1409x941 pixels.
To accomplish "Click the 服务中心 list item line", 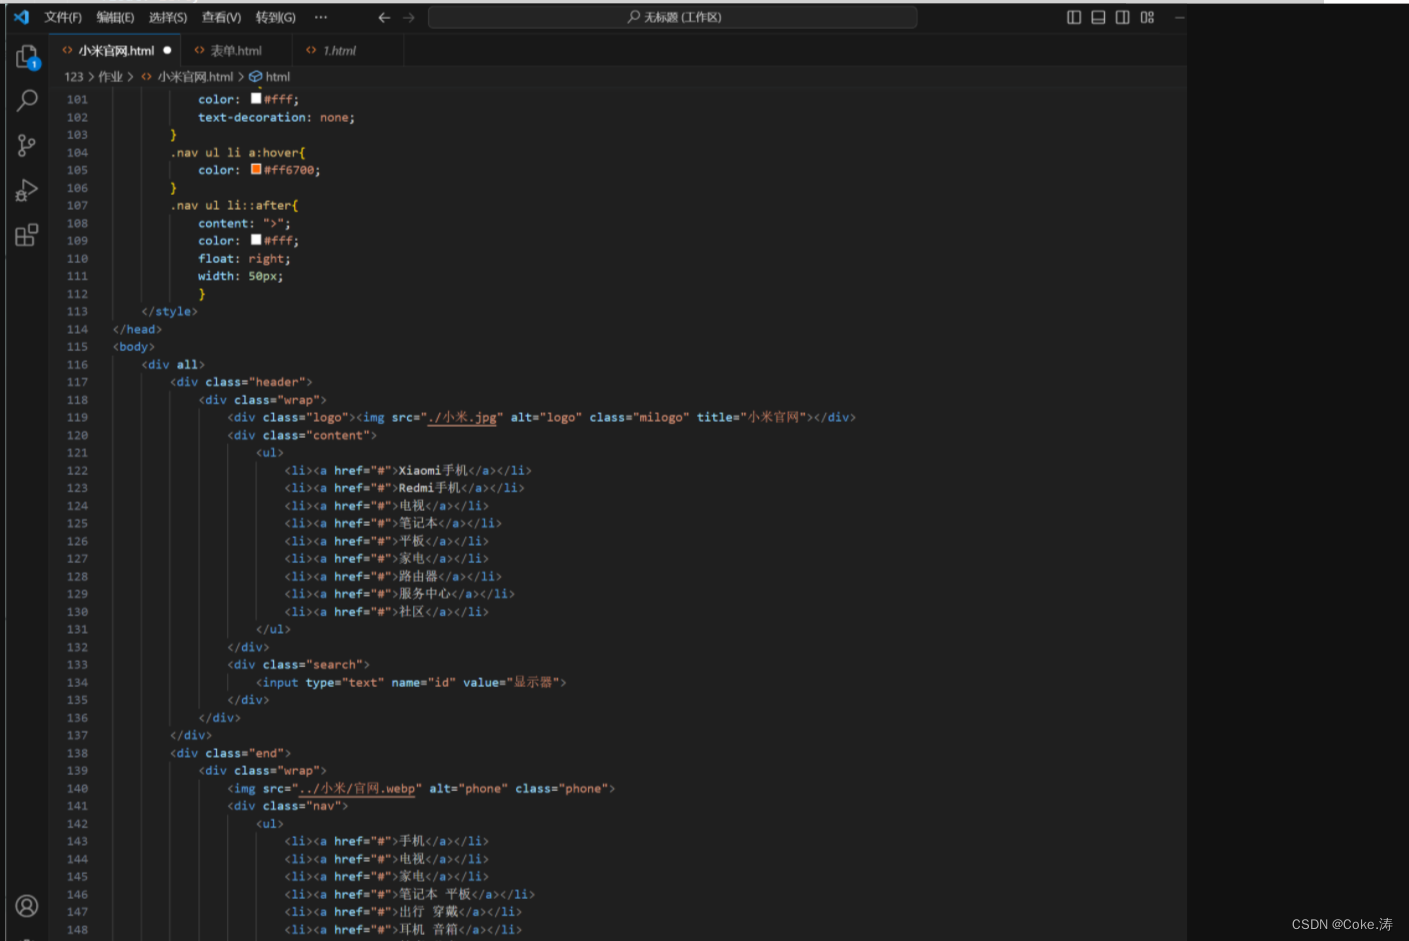I will (x=400, y=594).
